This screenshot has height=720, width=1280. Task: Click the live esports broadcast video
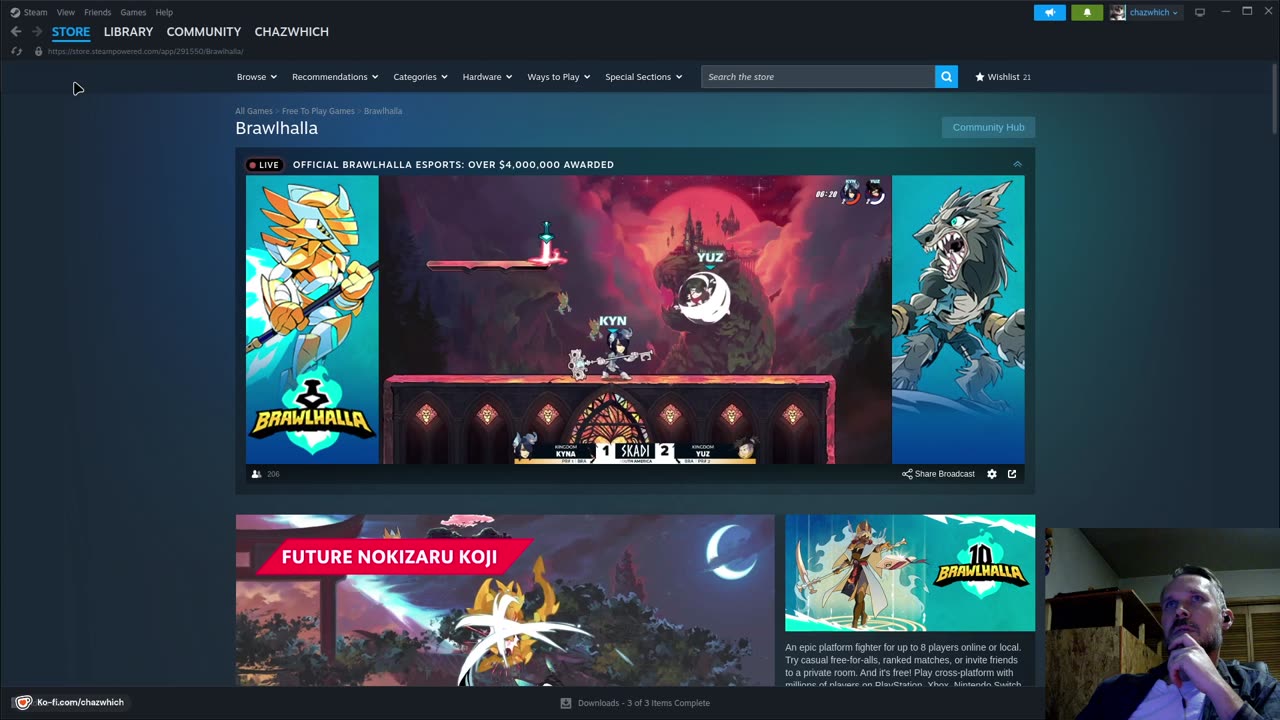coord(635,320)
